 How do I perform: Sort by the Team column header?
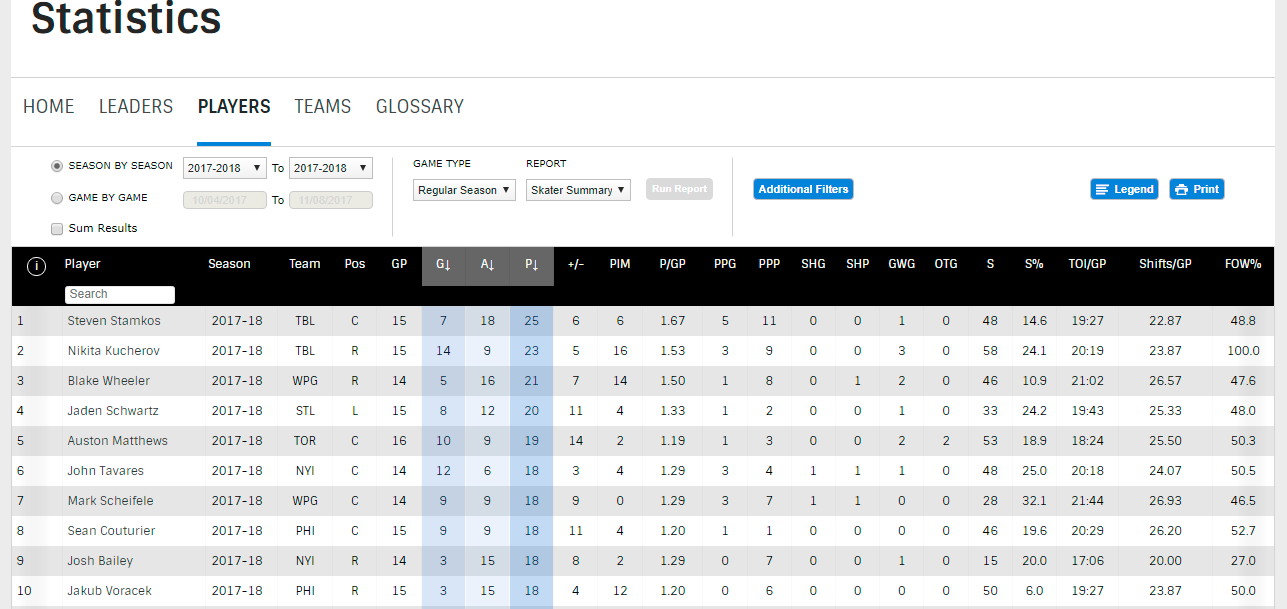305,264
